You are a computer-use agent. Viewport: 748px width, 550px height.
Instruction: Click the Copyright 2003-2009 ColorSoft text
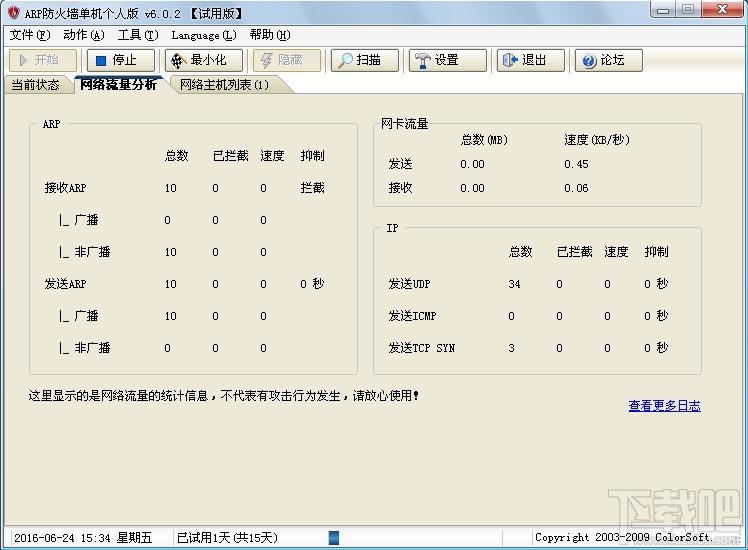pos(623,538)
